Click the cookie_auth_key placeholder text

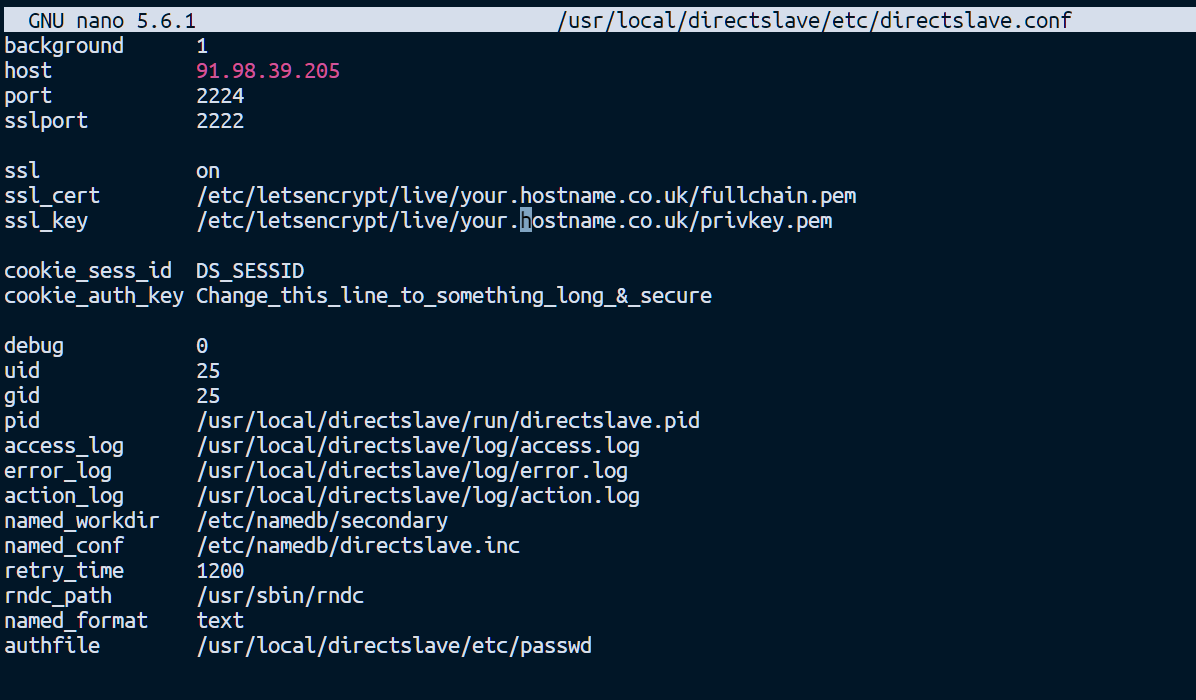click(454, 296)
